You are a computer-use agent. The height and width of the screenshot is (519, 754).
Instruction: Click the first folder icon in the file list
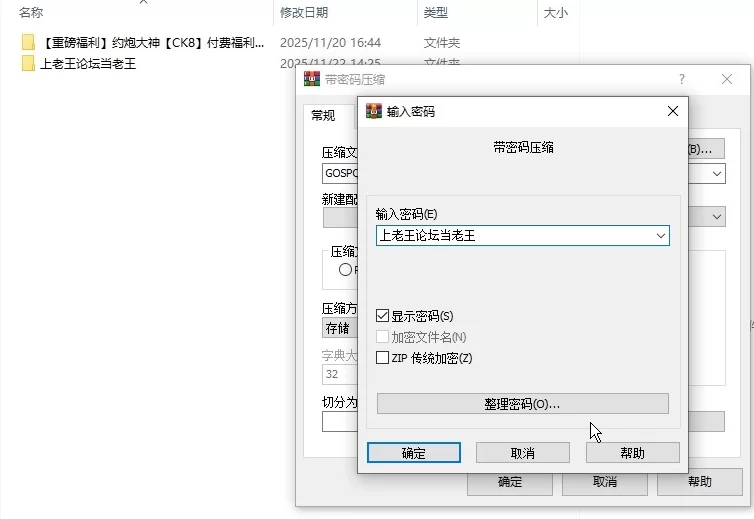tap(28, 43)
